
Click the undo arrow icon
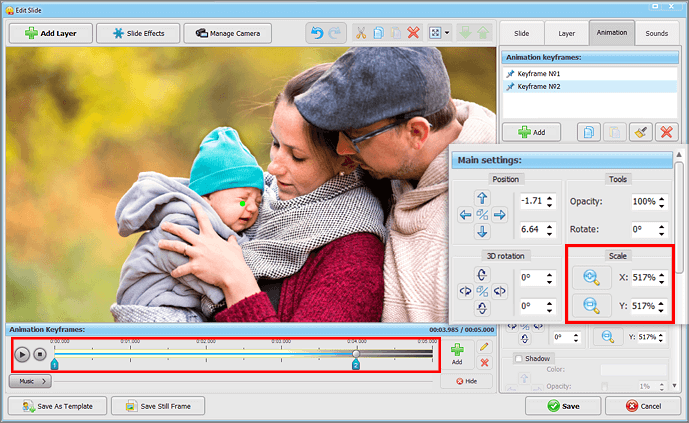tap(317, 33)
